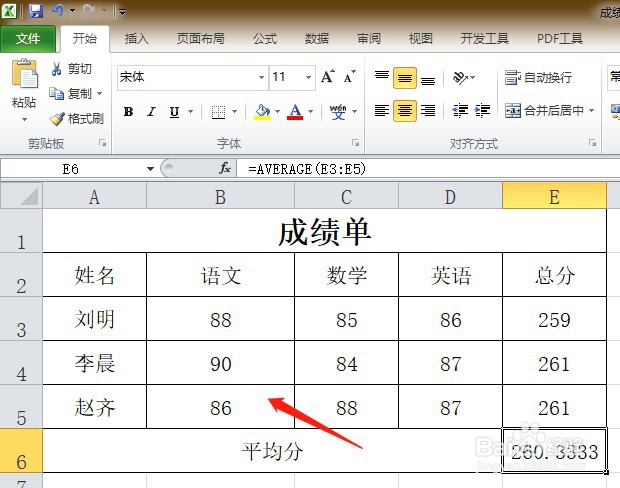The image size is (620, 488).
Task: Expand the 复制 copy dropdown arrow
Action: (x=100, y=94)
